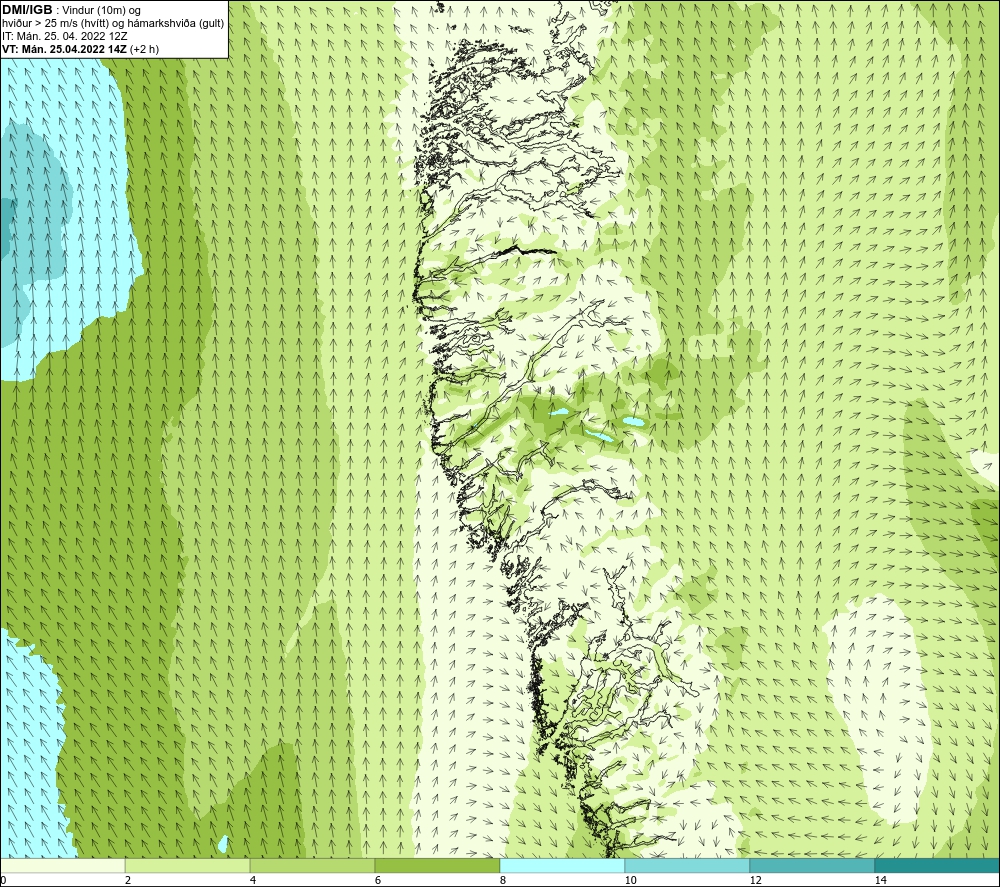This screenshot has height=887, width=1000.
Task: Click the scale label '10'
Action: pyautogui.click(x=630, y=880)
